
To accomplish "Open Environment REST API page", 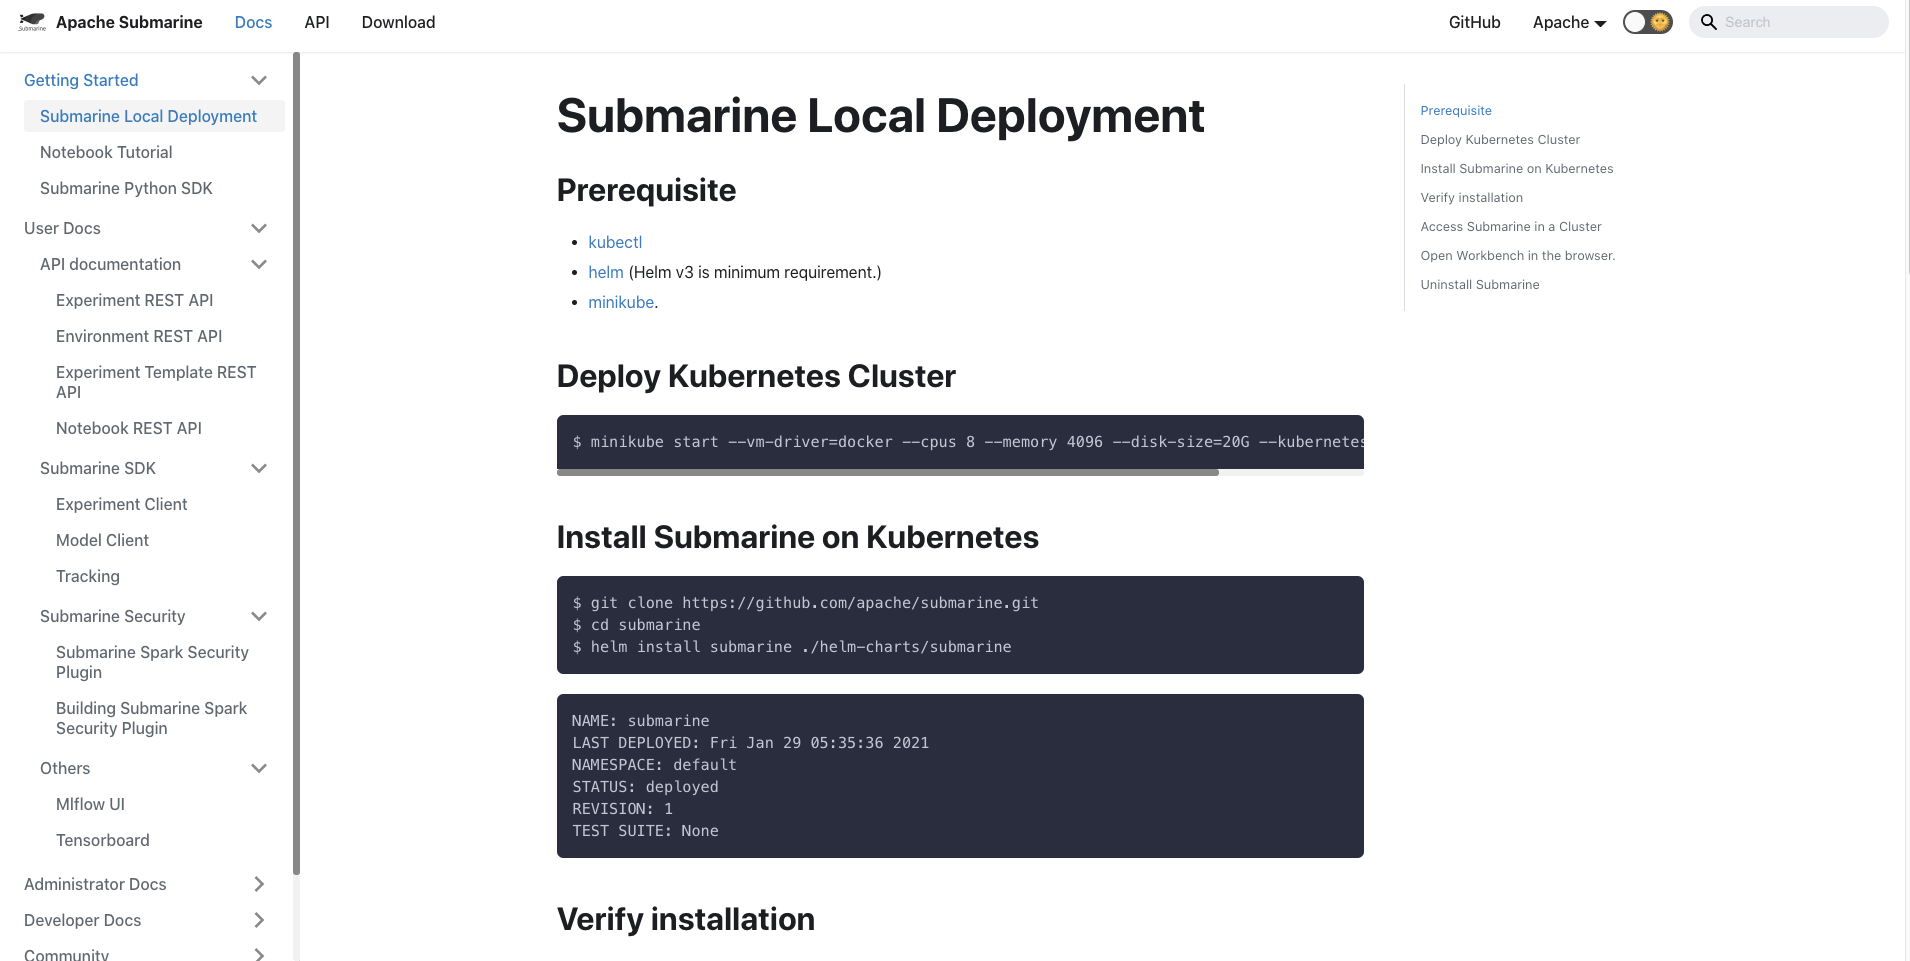I will tap(139, 336).
